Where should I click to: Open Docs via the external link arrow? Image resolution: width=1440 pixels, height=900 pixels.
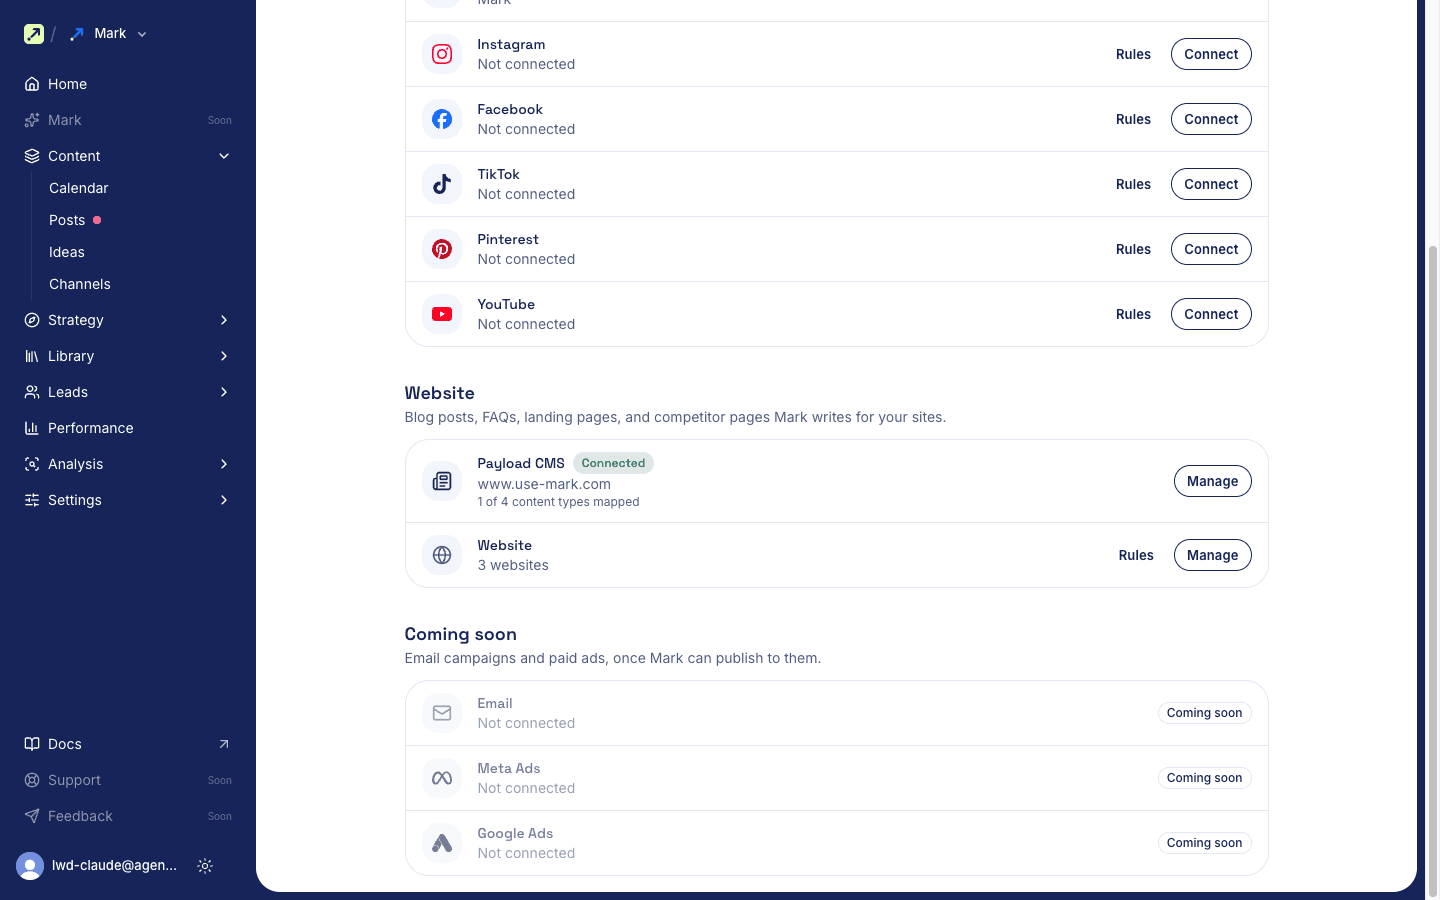[224, 744]
